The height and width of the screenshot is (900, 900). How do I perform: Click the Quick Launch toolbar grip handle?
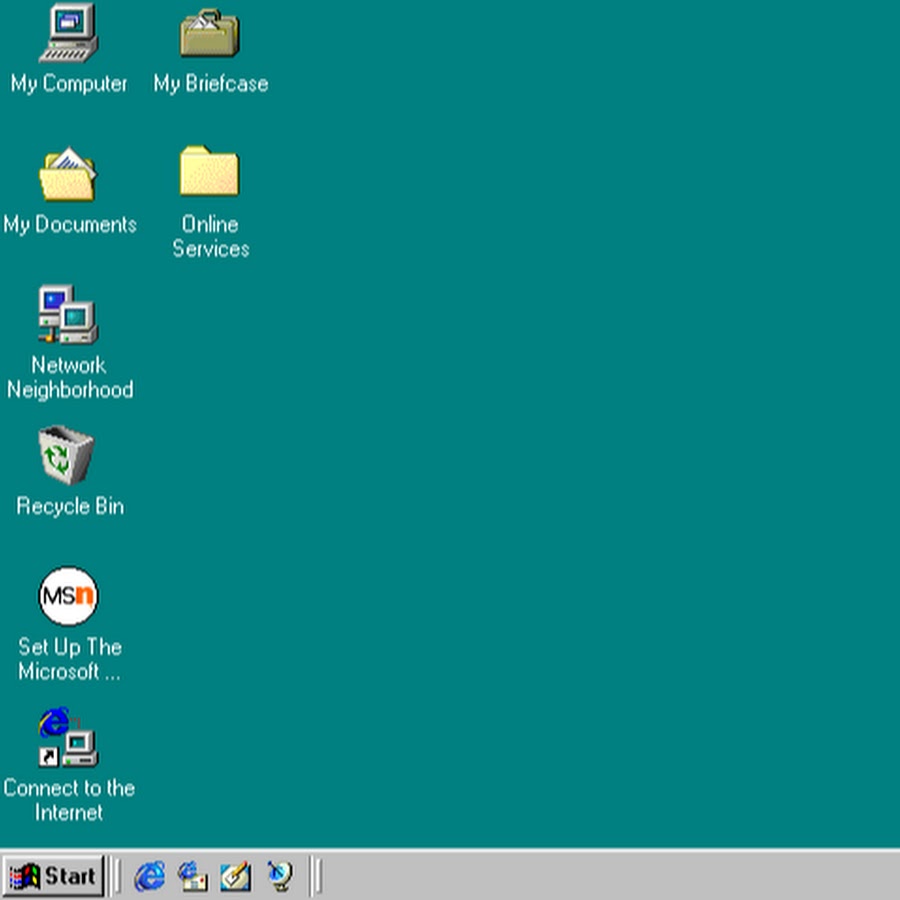pos(116,876)
